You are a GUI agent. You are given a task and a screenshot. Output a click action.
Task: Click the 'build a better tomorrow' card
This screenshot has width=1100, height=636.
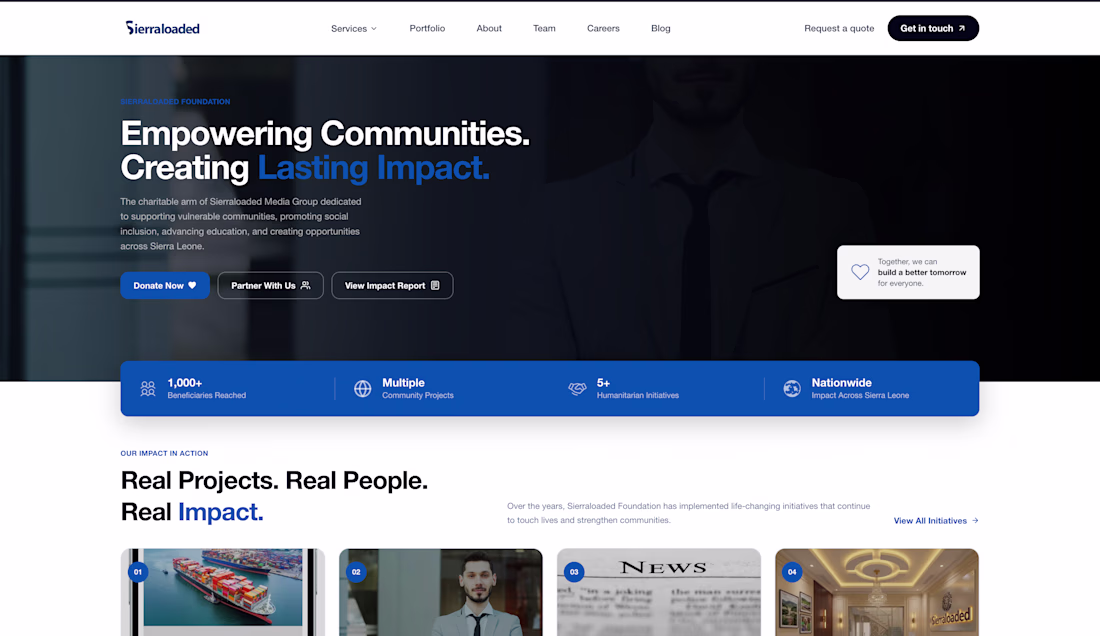[908, 272]
